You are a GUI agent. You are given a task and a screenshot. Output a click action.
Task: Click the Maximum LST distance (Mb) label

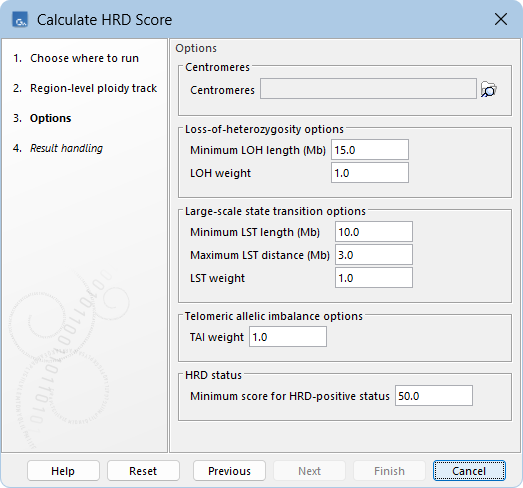point(260,255)
